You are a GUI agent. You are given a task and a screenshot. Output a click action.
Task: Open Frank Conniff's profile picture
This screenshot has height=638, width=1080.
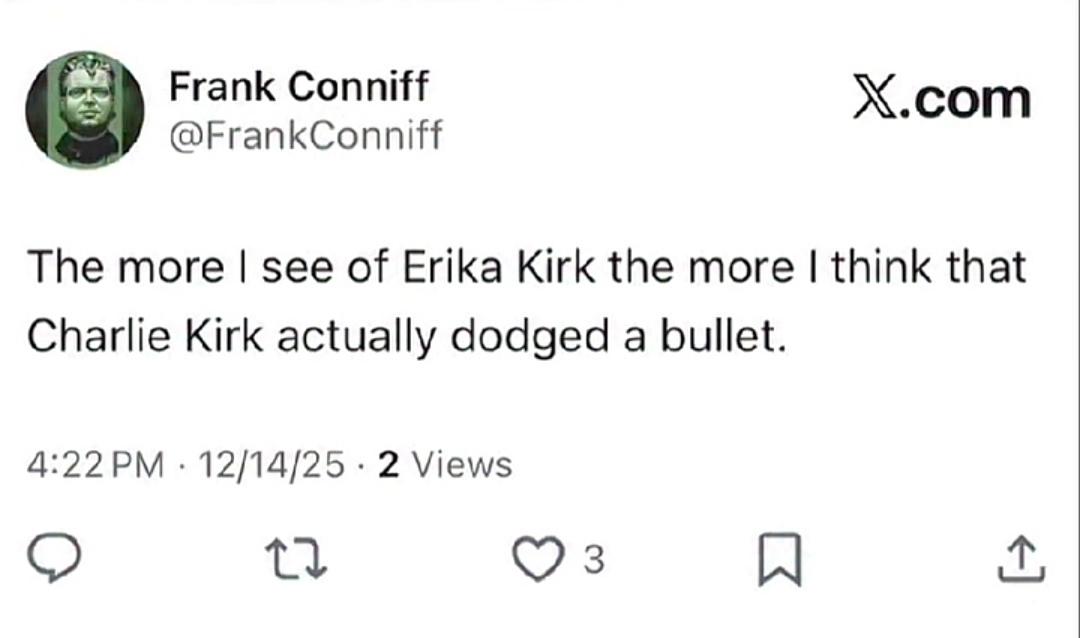(x=85, y=109)
